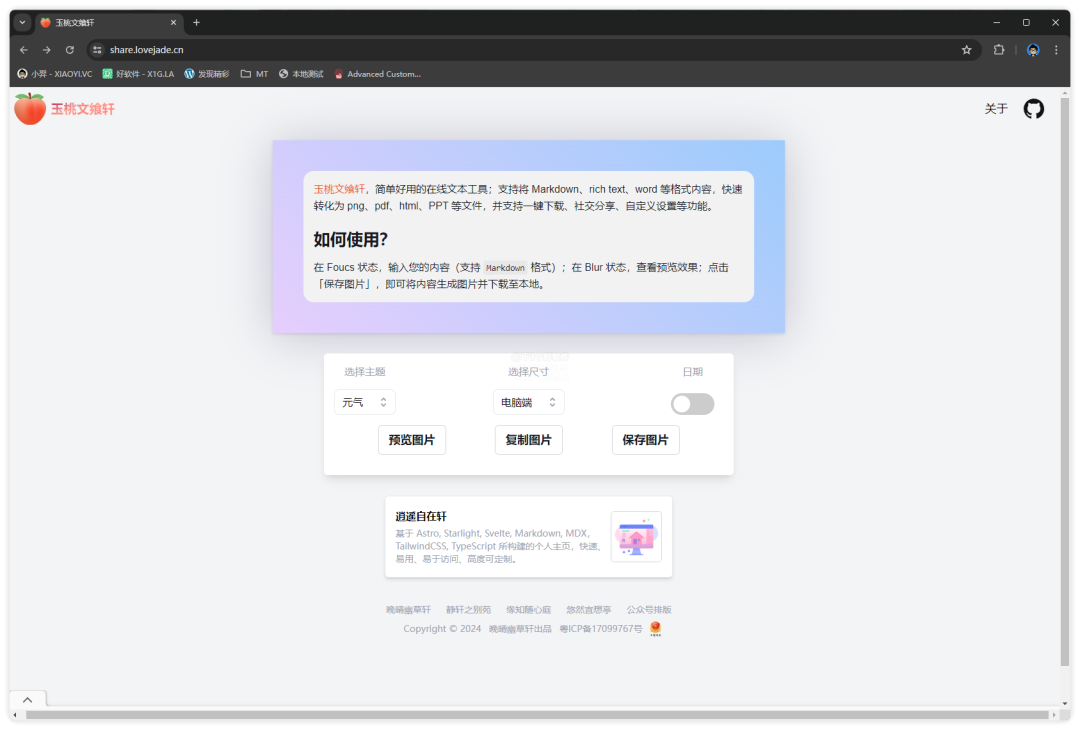This screenshot has width=1080, height=730.
Task: Click the peach logo of 玉桃文缮轩
Action: point(29,108)
